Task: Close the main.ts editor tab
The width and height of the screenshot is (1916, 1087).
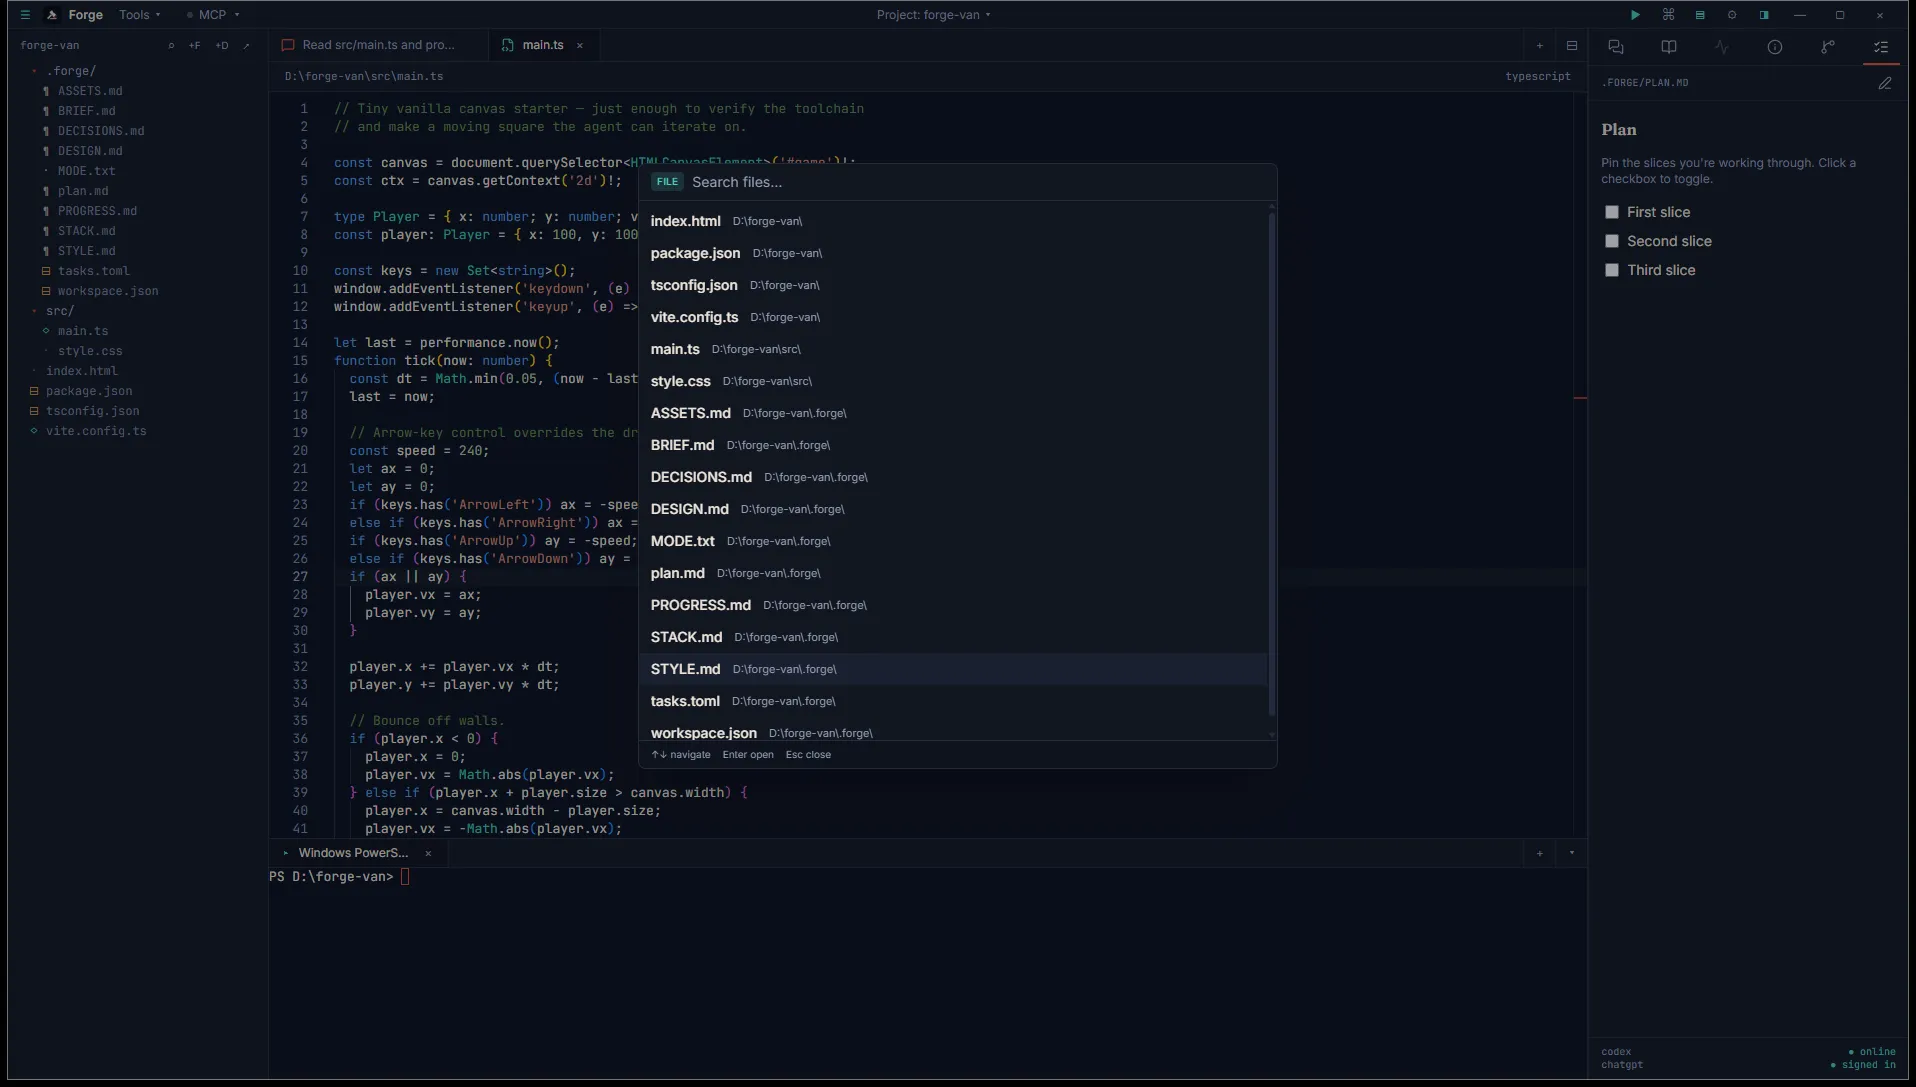Action: [580, 45]
